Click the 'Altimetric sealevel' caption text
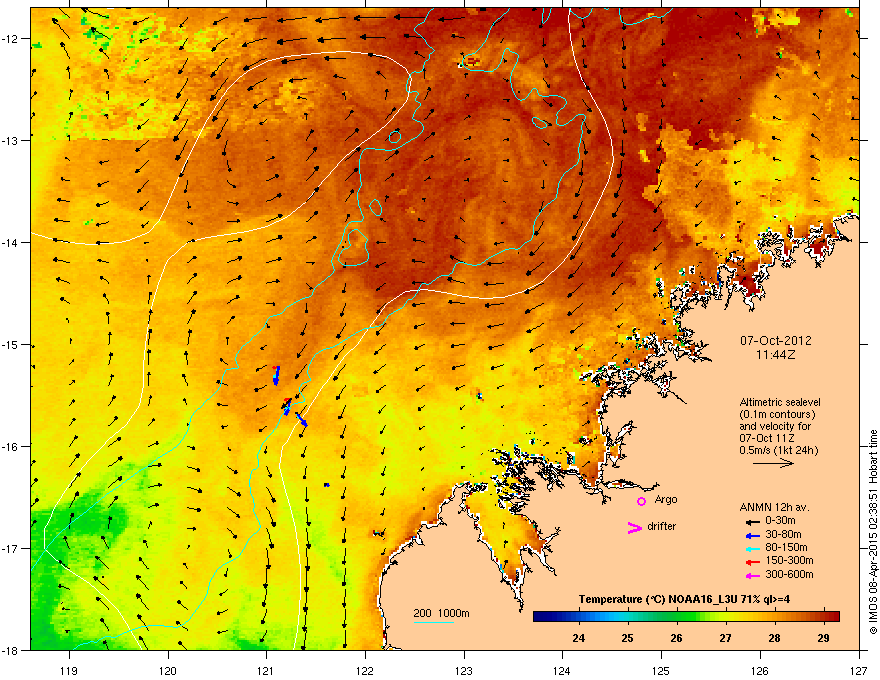The width and height of the screenshot is (880, 680). [780, 402]
